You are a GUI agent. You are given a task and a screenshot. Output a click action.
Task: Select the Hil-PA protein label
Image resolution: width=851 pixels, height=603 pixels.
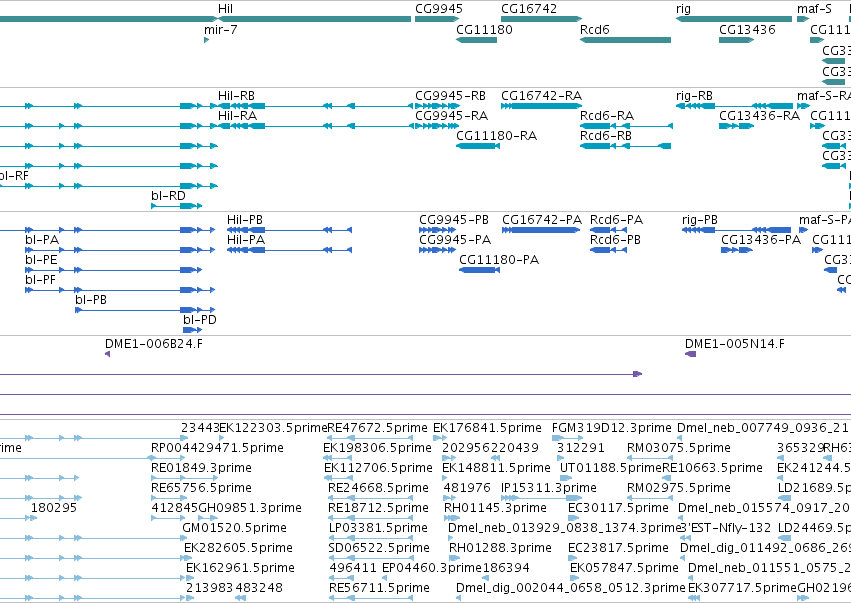[x=246, y=240]
